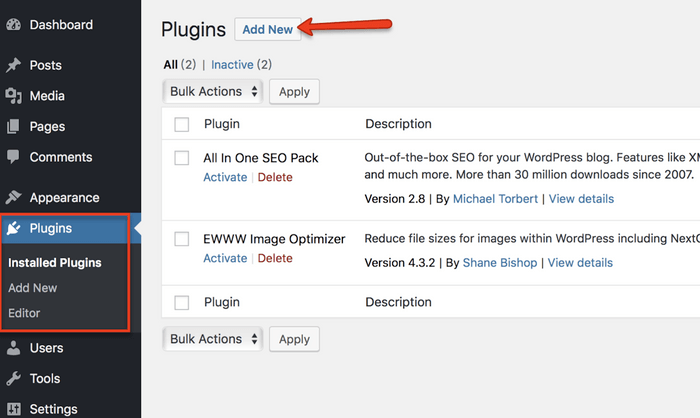Viewport: 700px width, 418px height.
Task: Click the Description column header at top
Action: coord(399,124)
